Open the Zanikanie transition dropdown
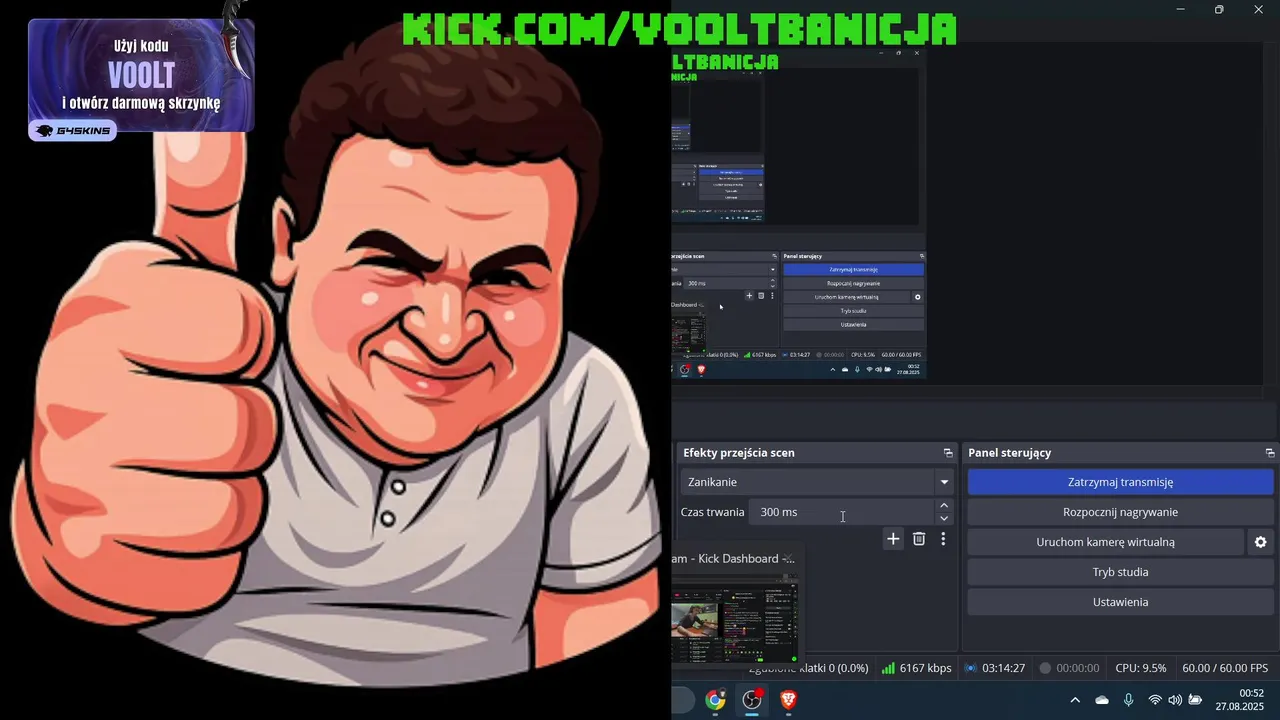 (x=817, y=482)
